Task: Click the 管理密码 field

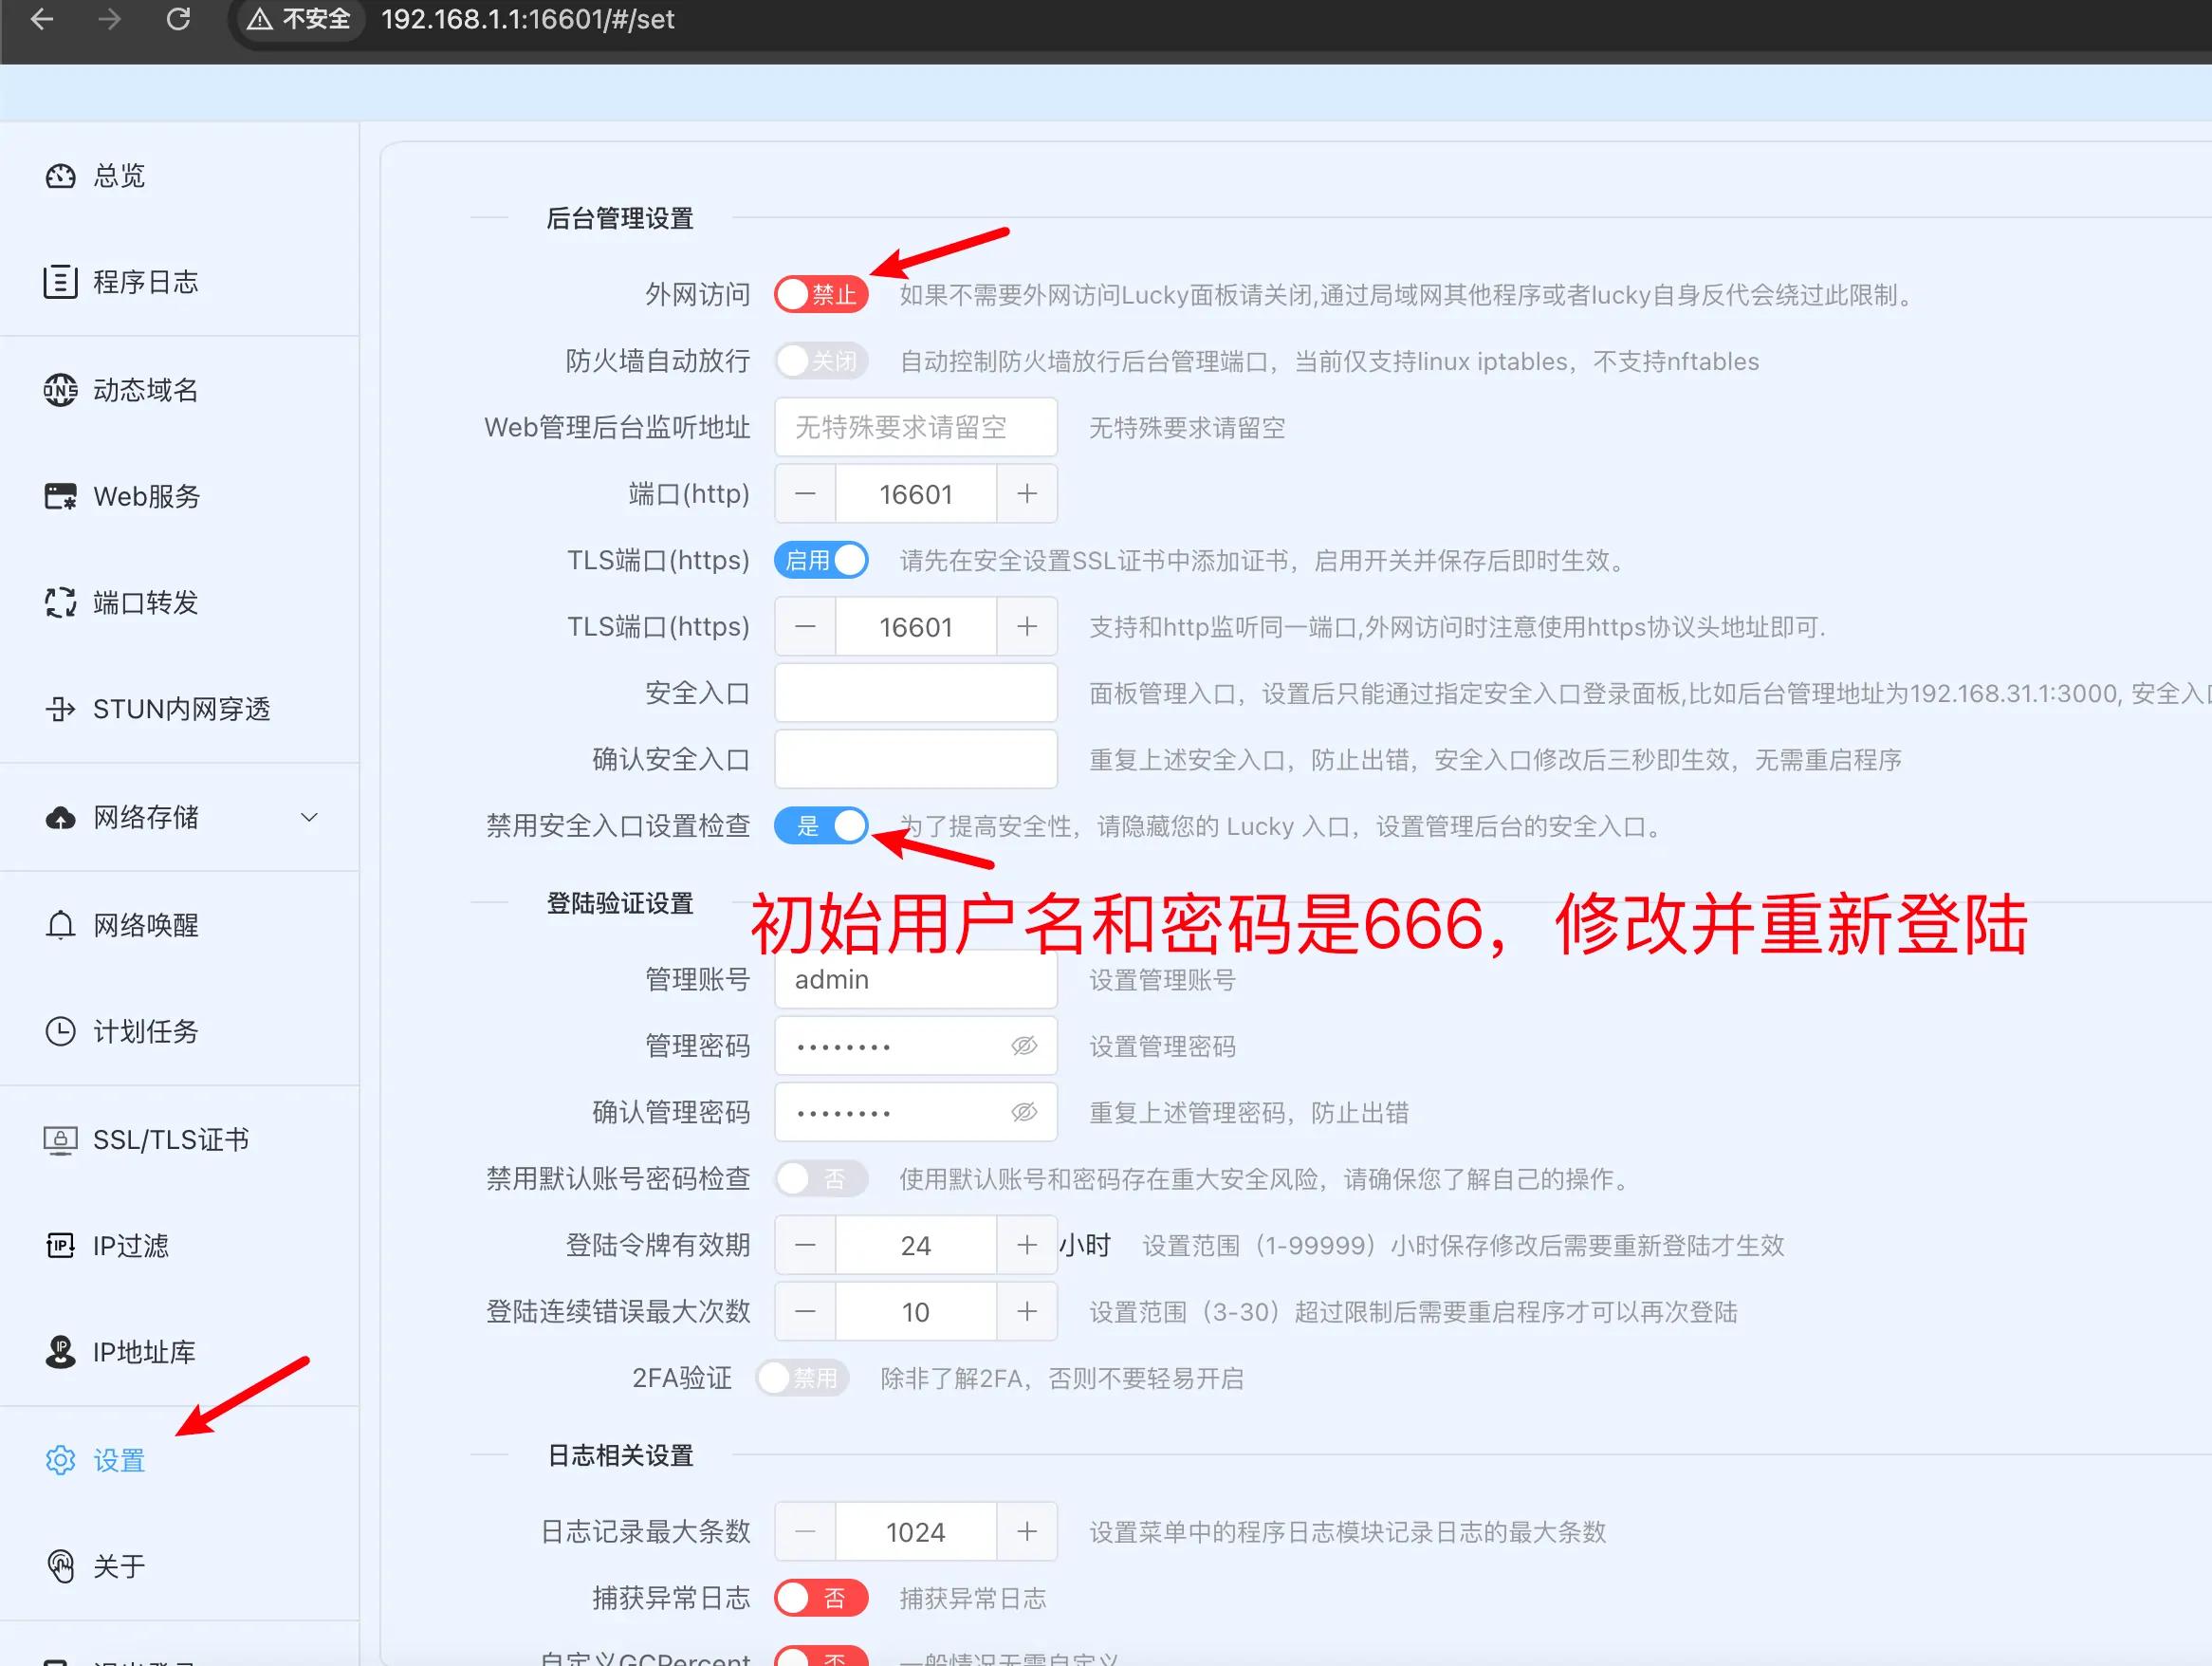Action: click(916, 1046)
